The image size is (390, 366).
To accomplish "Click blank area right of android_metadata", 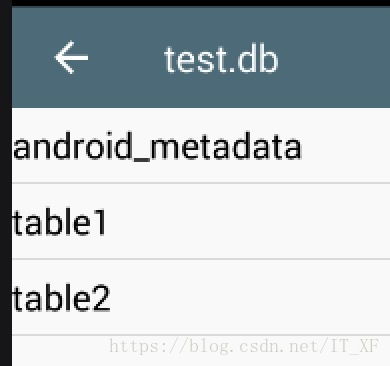I will point(346,145).
